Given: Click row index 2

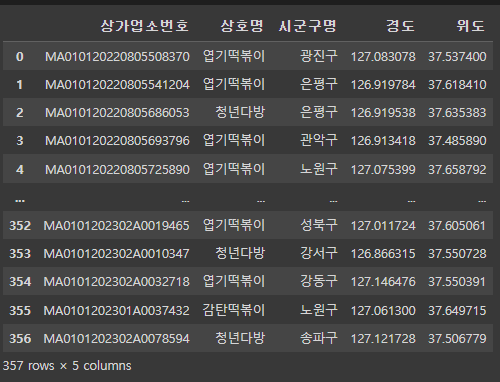Looking at the screenshot, I should tap(20, 112).
